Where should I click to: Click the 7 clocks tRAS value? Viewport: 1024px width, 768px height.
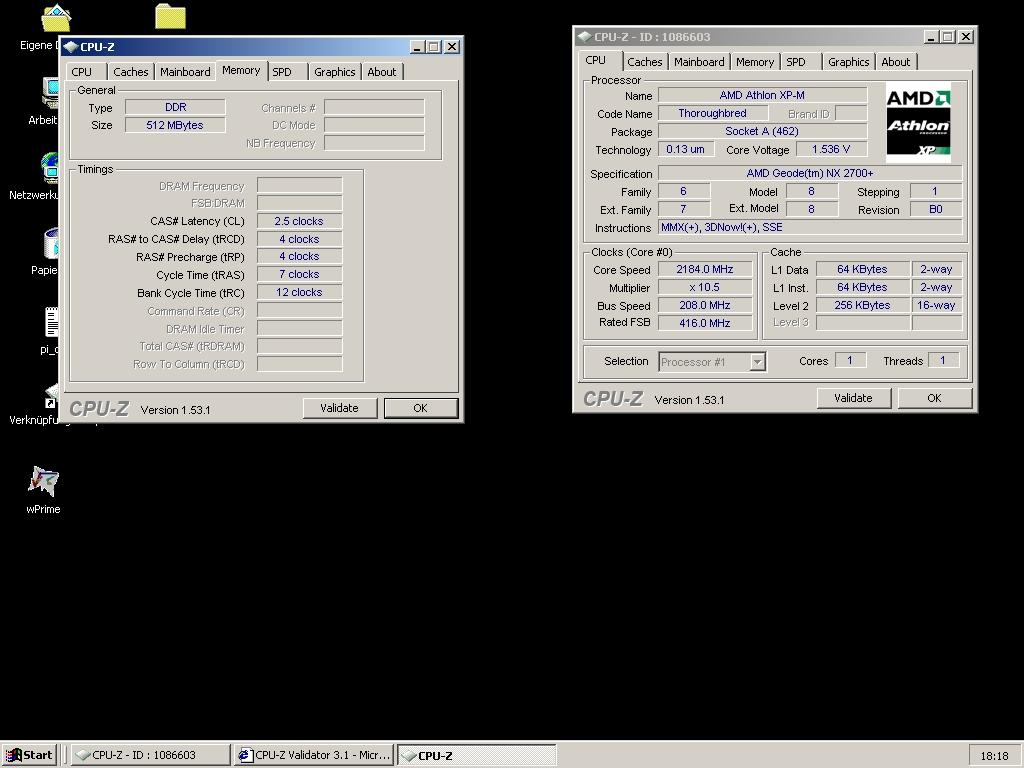[x=299, y=274]
